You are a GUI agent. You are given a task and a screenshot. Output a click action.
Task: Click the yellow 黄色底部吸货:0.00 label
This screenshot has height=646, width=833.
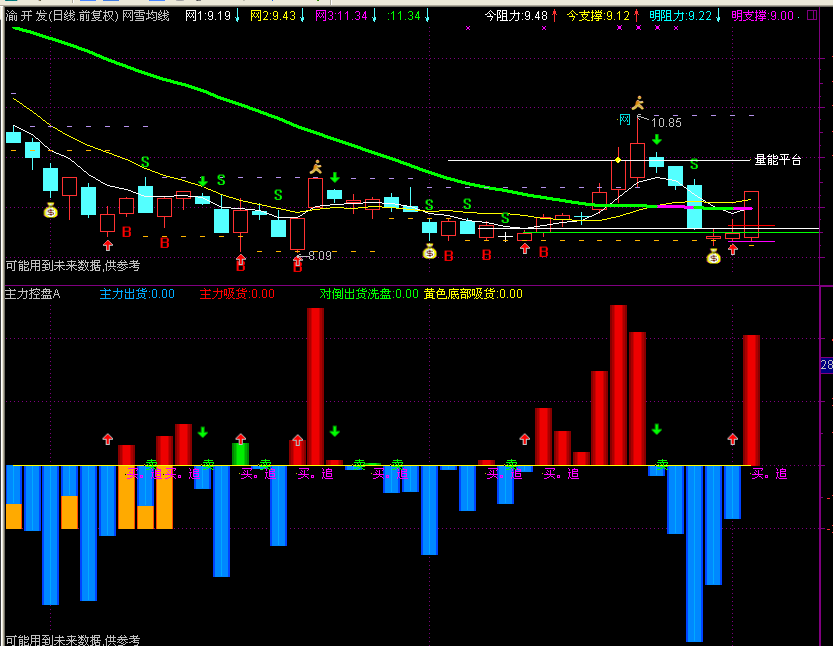coord(473,294)
